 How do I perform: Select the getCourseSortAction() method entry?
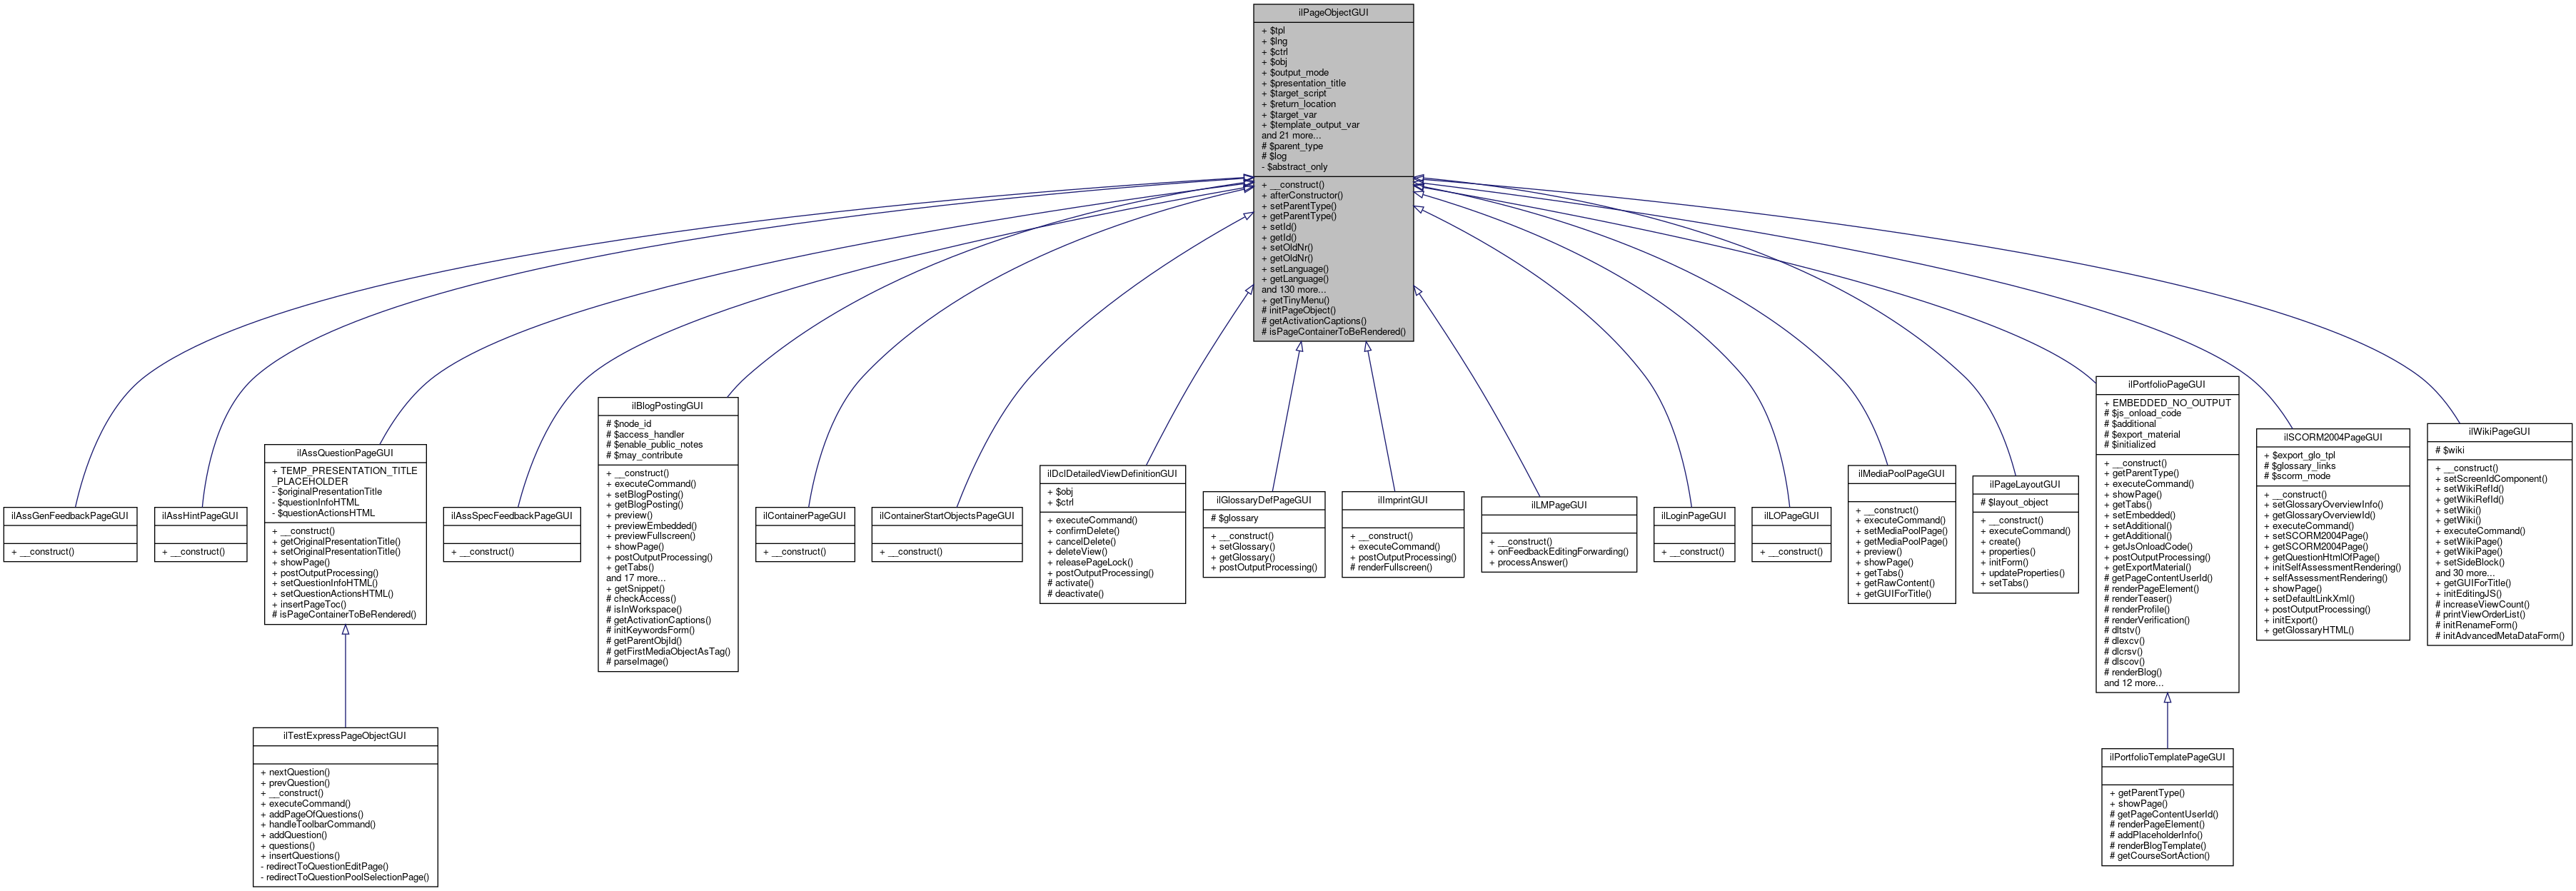pos(2160,856)
